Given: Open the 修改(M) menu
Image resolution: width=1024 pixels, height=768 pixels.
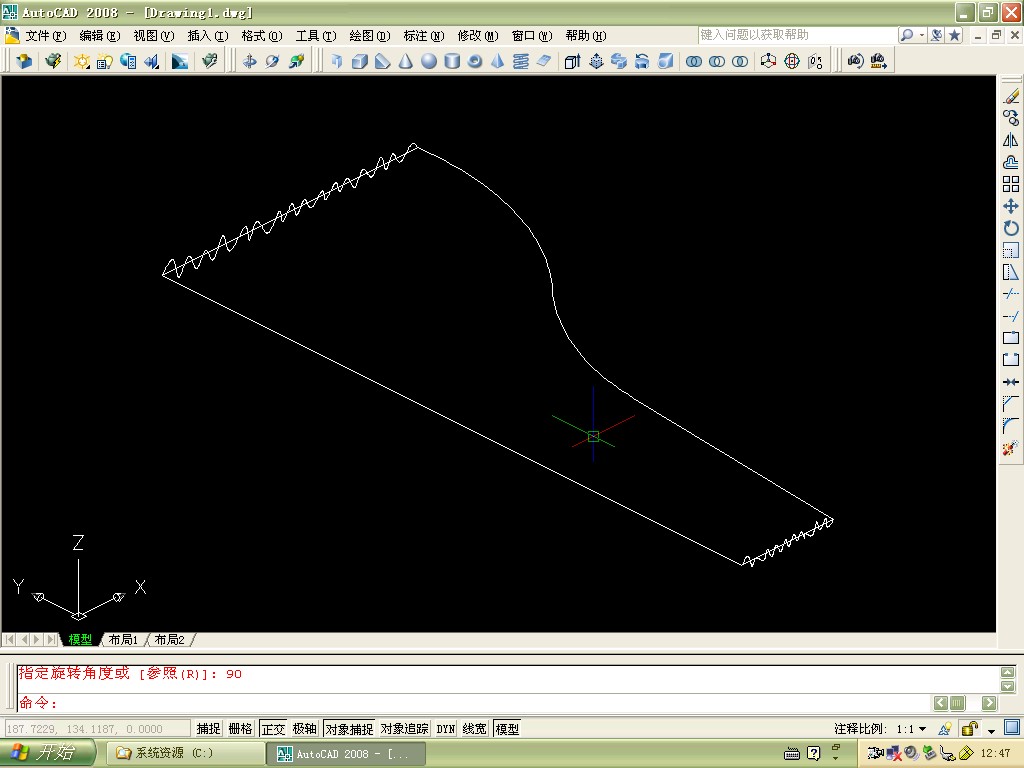Looking at the screenshot, I should tap(477, 36).
